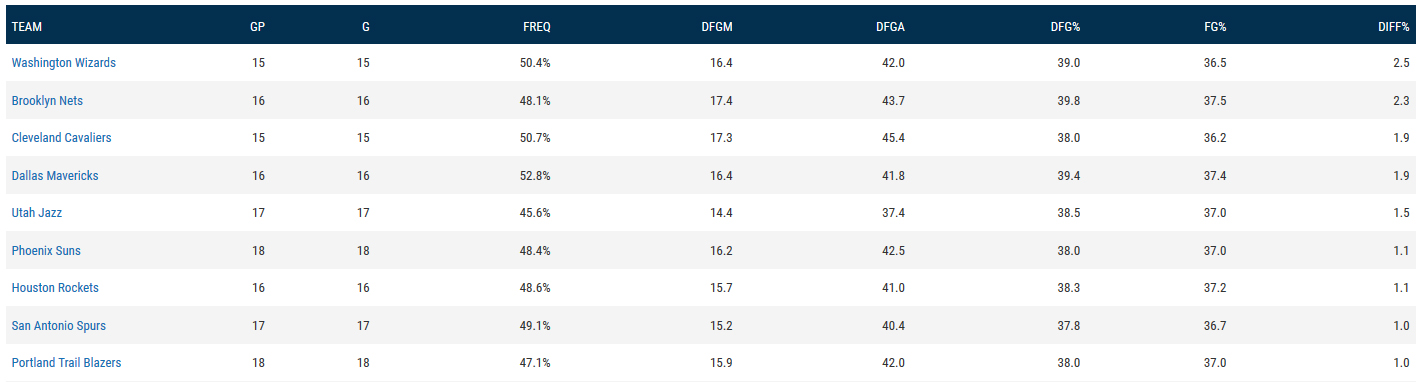1422x382 pixels.
Task: Select the Mavericks FREQ value 52.8%
Action: (537, 176)
